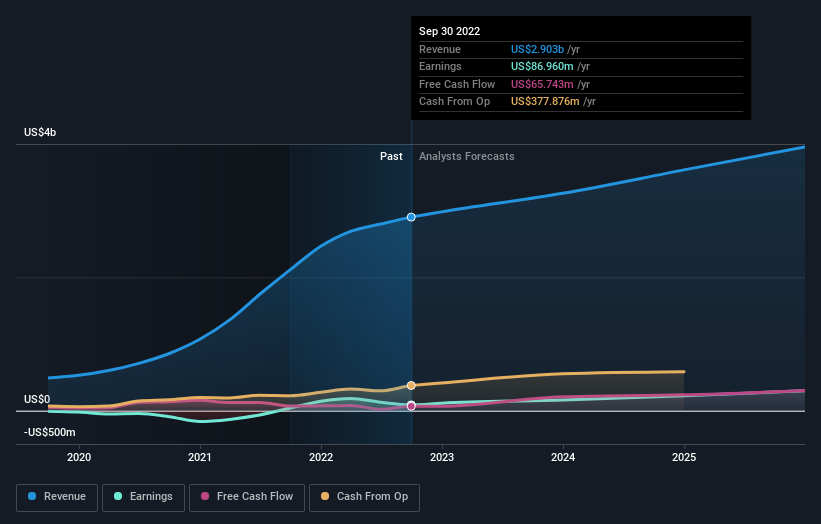Screen dimensions: 821x524
Task: Click the pink Free Cash Flow data point
Action: pos(411,406)
